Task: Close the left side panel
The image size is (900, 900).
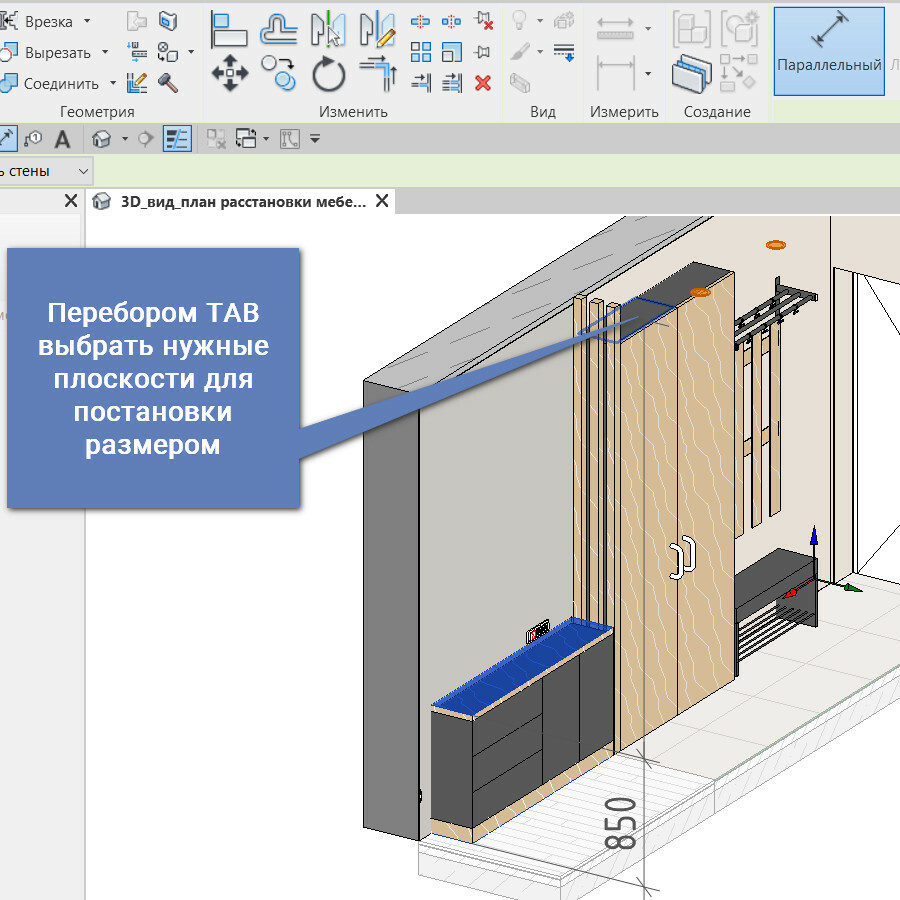Action: [x=71, y=201]
